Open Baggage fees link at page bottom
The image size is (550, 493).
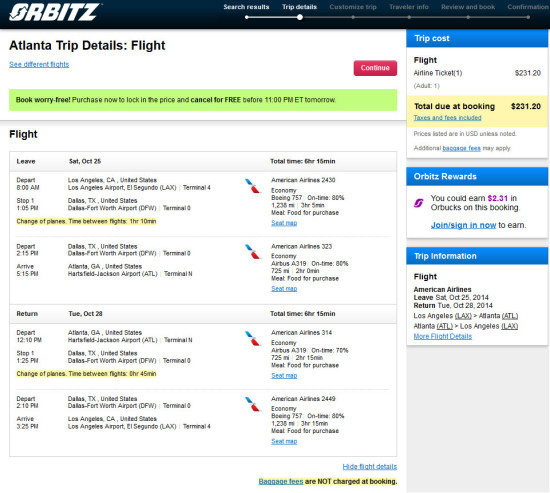pos(281,481)
